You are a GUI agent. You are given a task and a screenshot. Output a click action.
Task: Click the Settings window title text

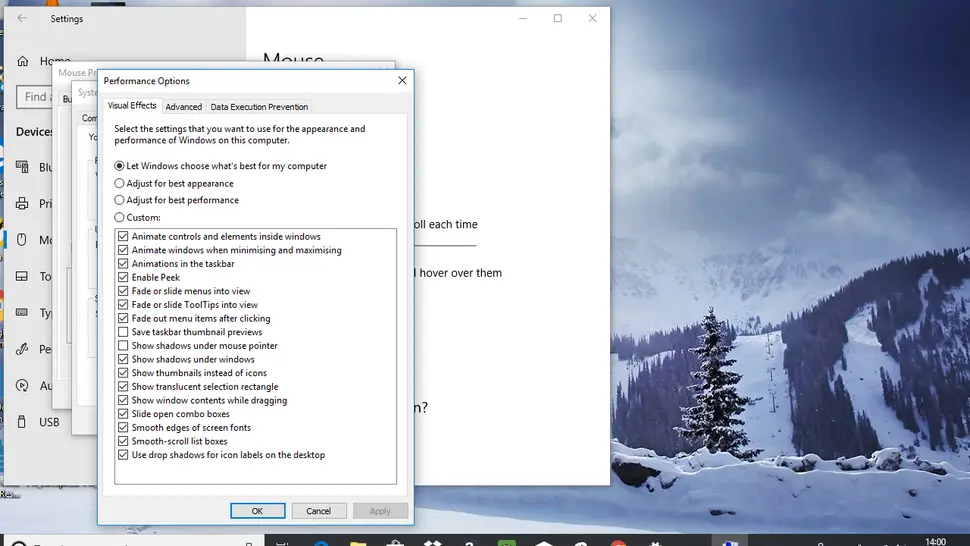click(67, 19)
